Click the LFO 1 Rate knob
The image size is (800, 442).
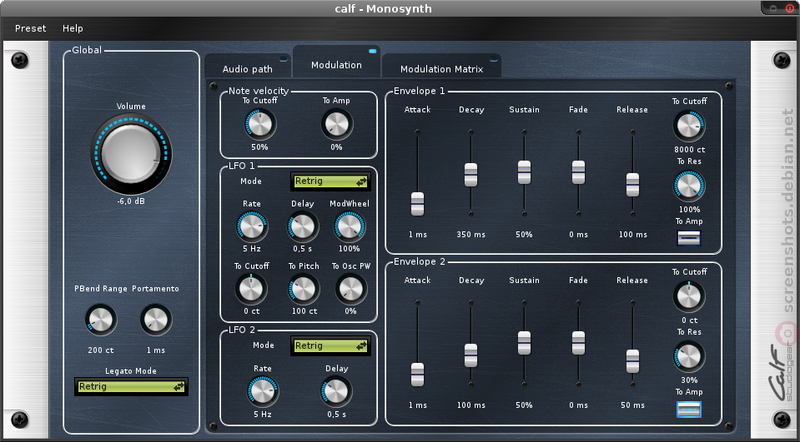[x=252, y=227]
